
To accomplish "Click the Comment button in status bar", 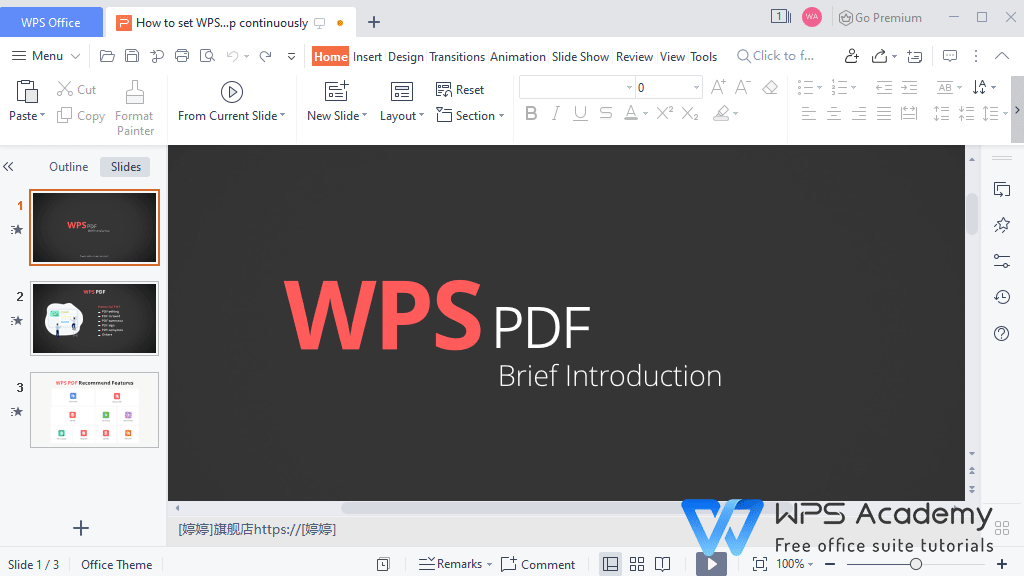I will pos(538,564).
